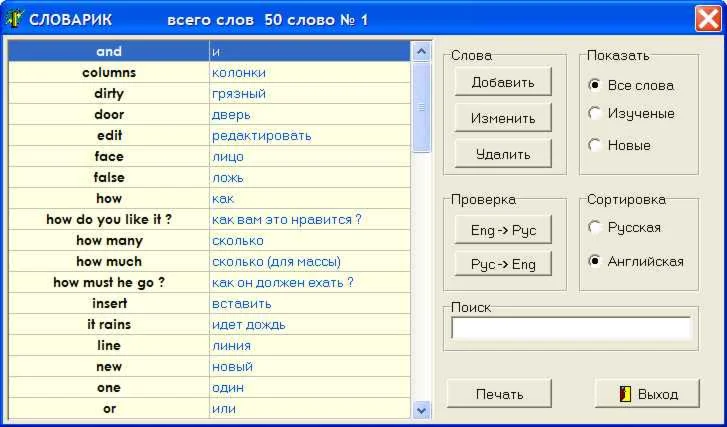Click the door icon on Выход button

tap(625, 394)
